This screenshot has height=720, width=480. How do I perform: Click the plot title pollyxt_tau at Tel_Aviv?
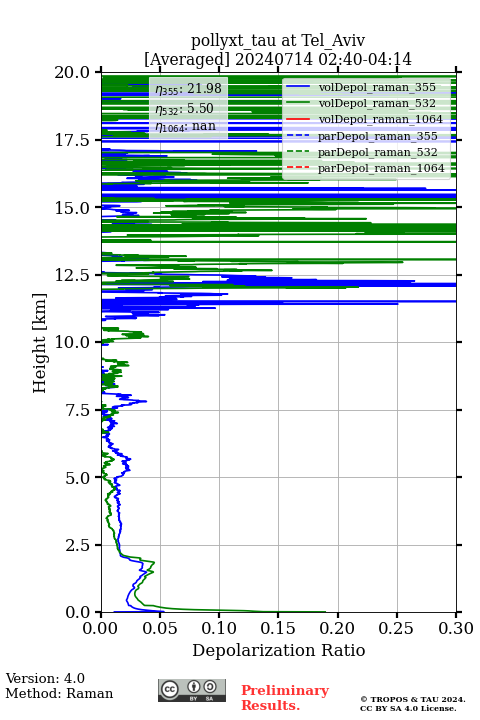(x=278, y=40)
